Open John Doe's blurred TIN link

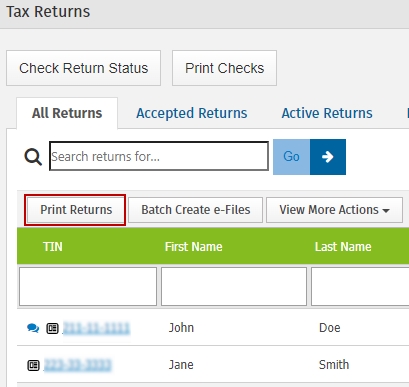point(96,328)
